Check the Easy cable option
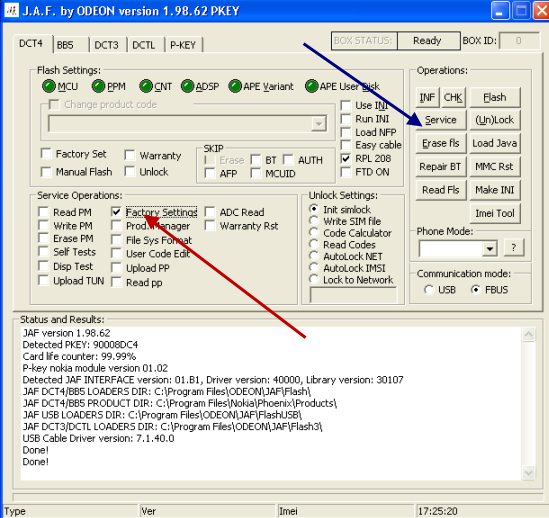549x518 pixels. click(x=346, y=145)
